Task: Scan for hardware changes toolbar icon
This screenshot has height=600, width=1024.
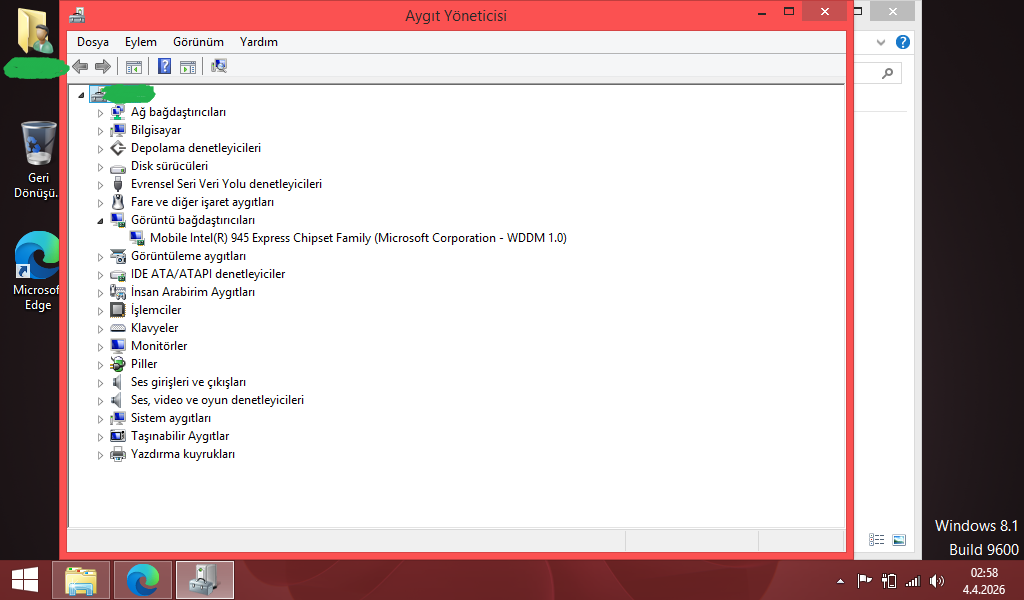Action: [219, 66]
